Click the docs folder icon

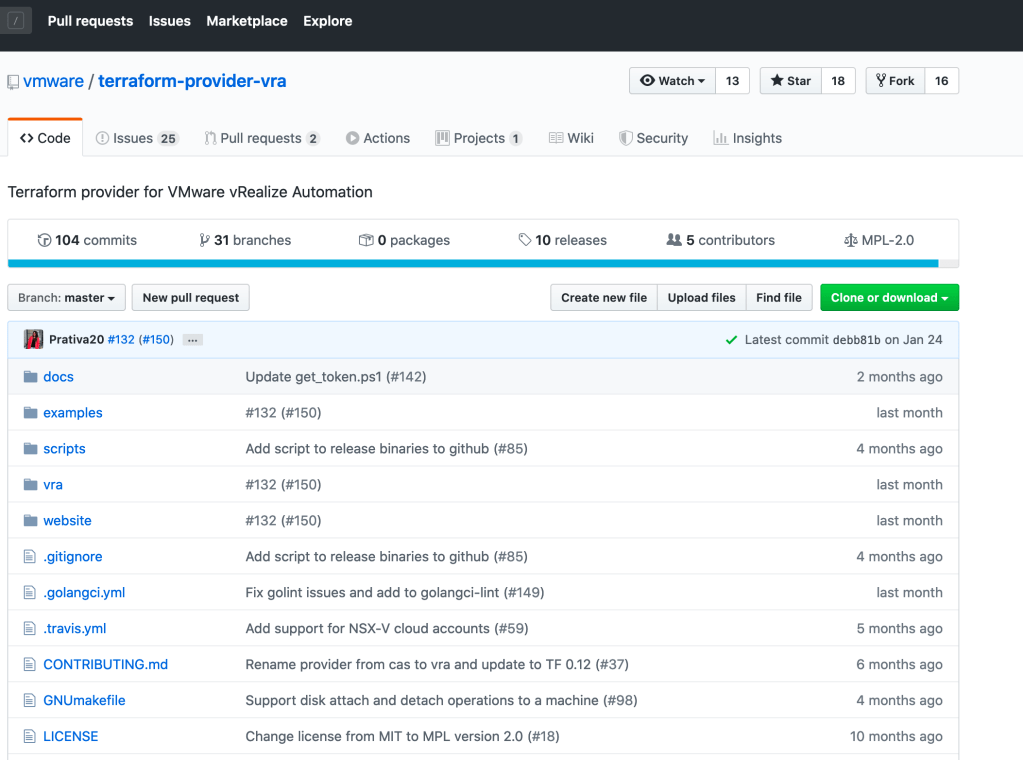tap(29, 377)
